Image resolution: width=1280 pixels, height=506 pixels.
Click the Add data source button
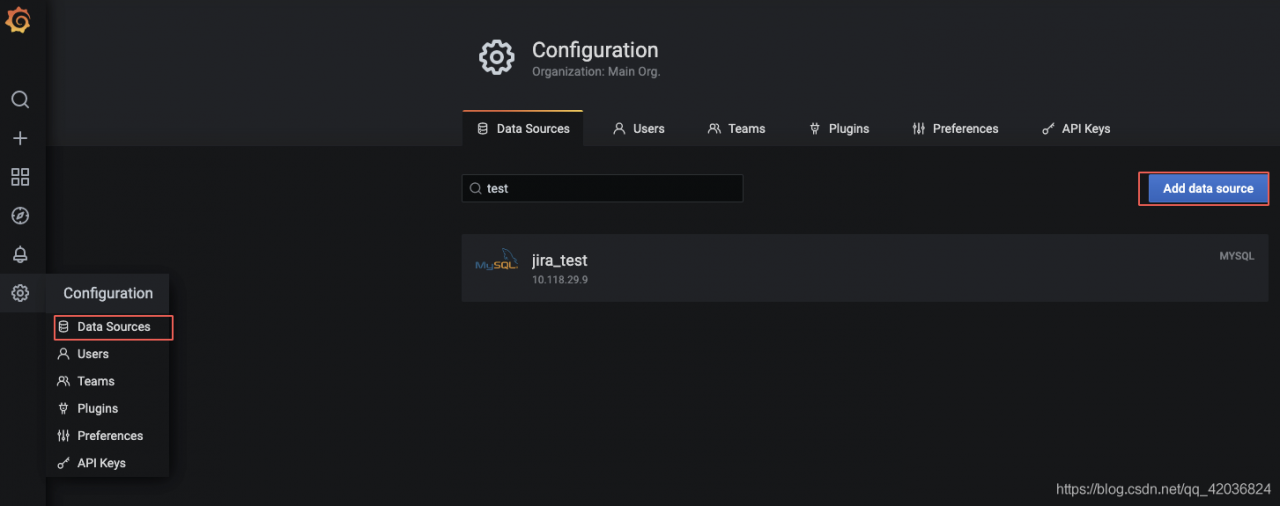(x=1208, y=188)
